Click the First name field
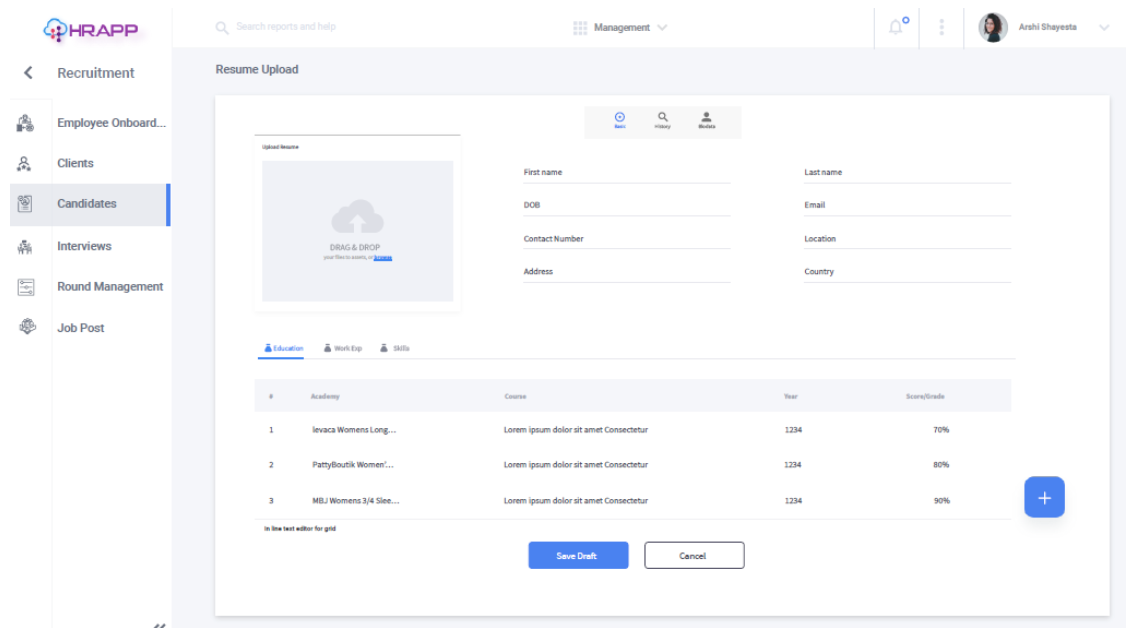 pos(626,174)
